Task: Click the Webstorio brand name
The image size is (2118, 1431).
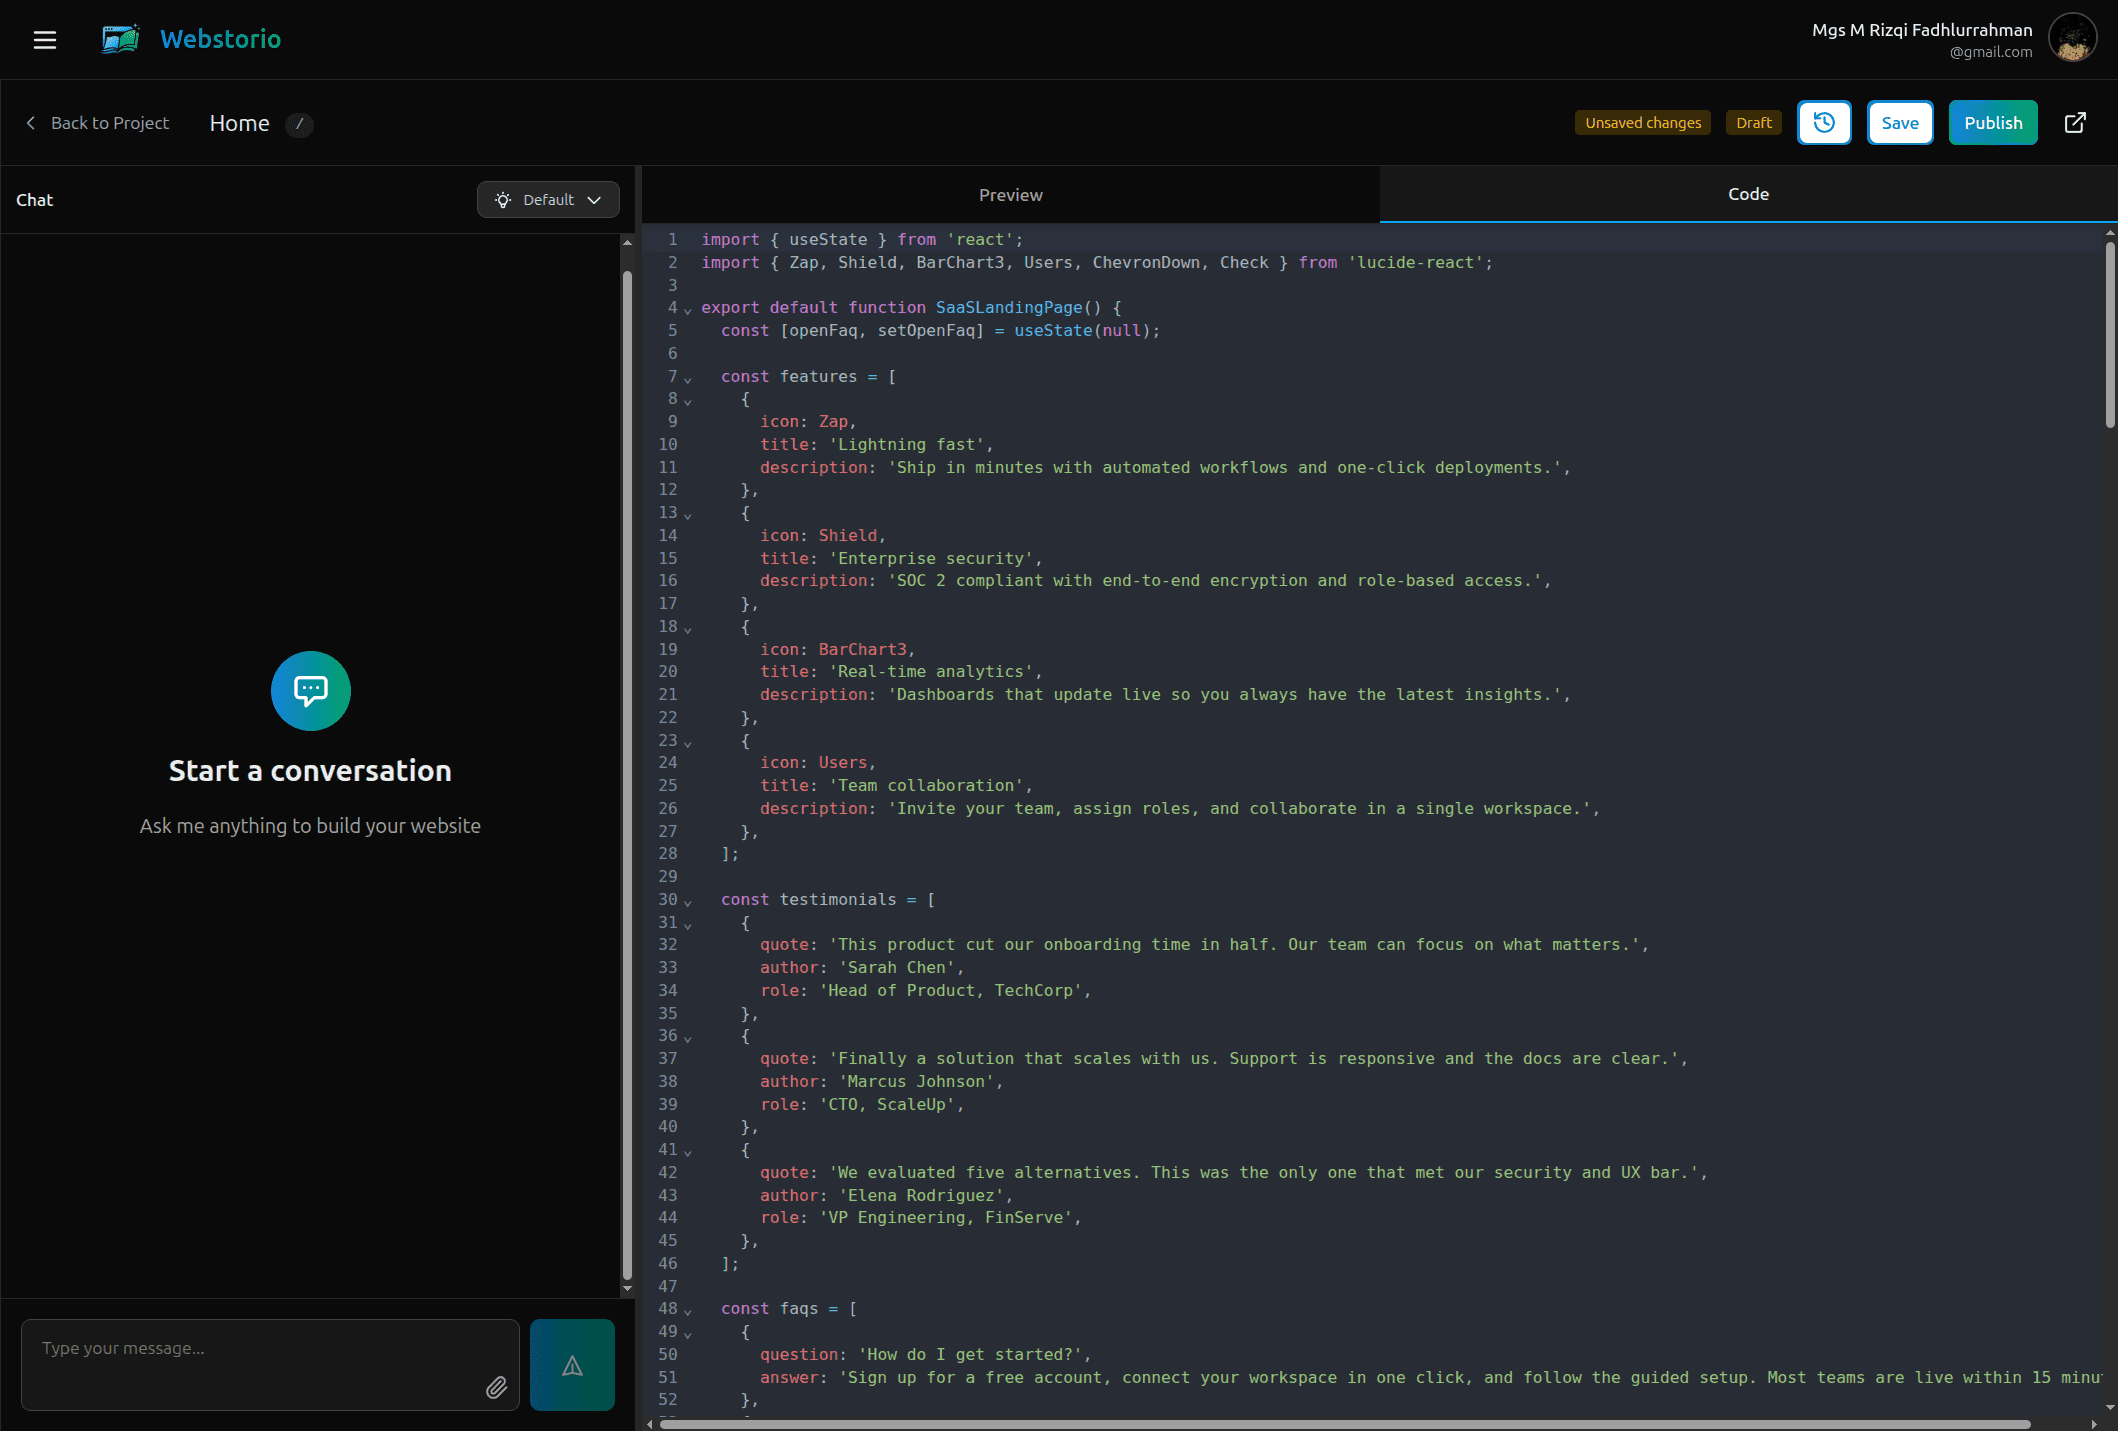Action: [x=221, y=39]
